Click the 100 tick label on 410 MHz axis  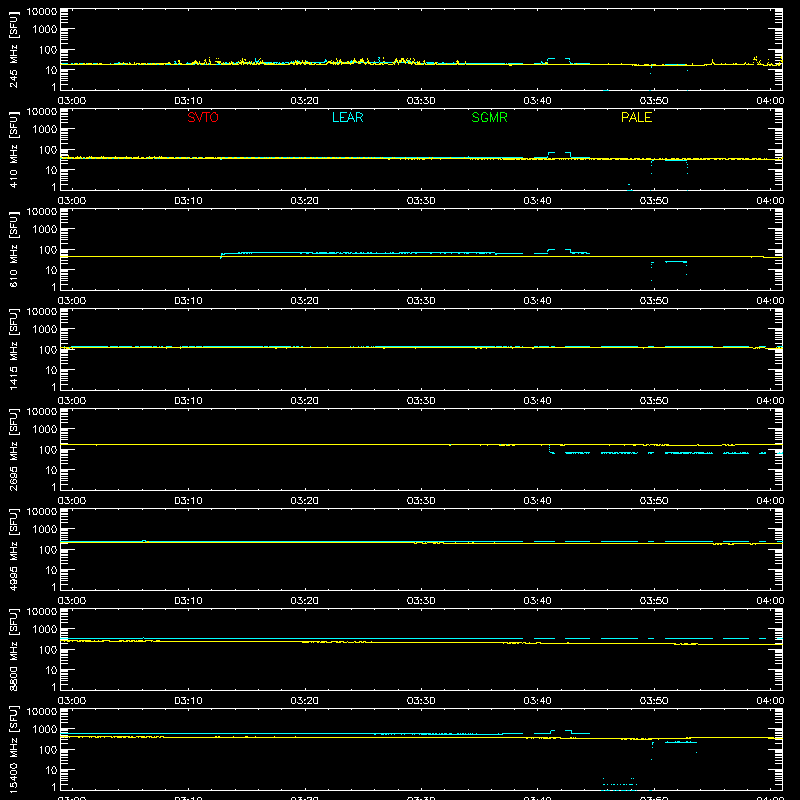[x=48, y=150]
